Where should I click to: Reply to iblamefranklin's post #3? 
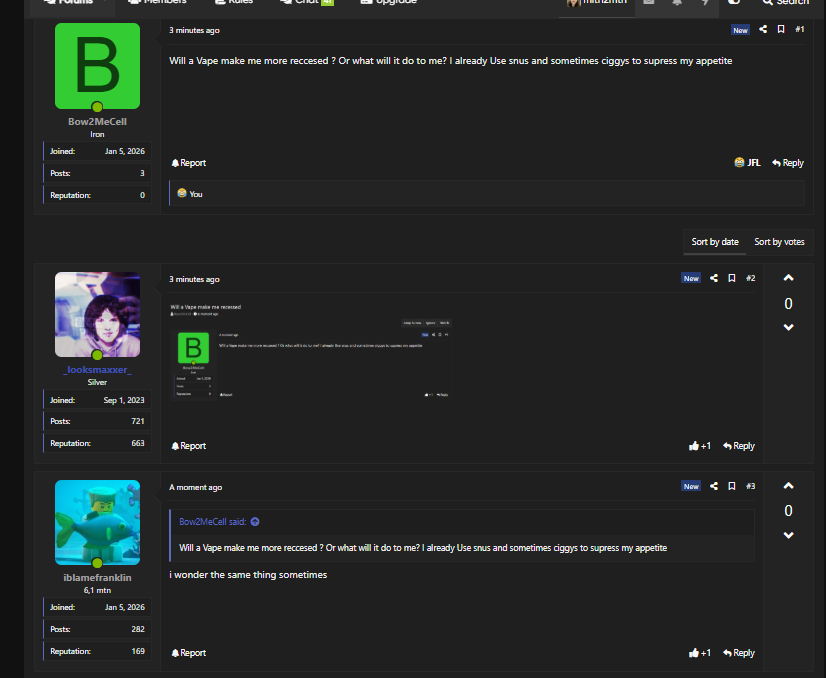coord(738,653)
